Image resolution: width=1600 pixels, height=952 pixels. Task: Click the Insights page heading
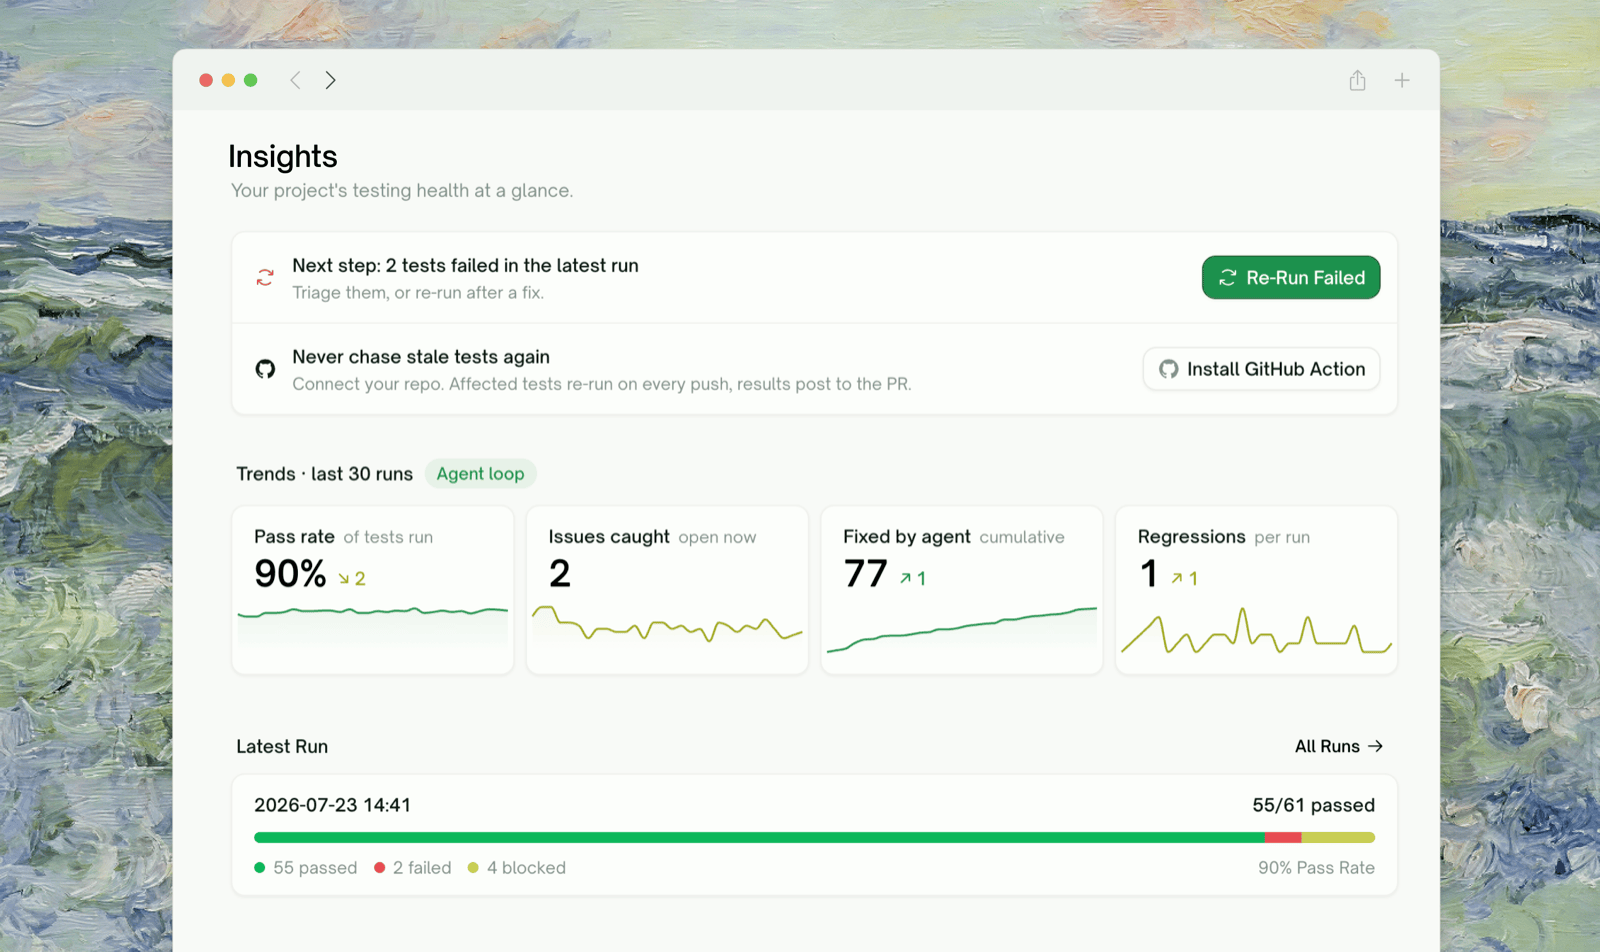point(283,156)
